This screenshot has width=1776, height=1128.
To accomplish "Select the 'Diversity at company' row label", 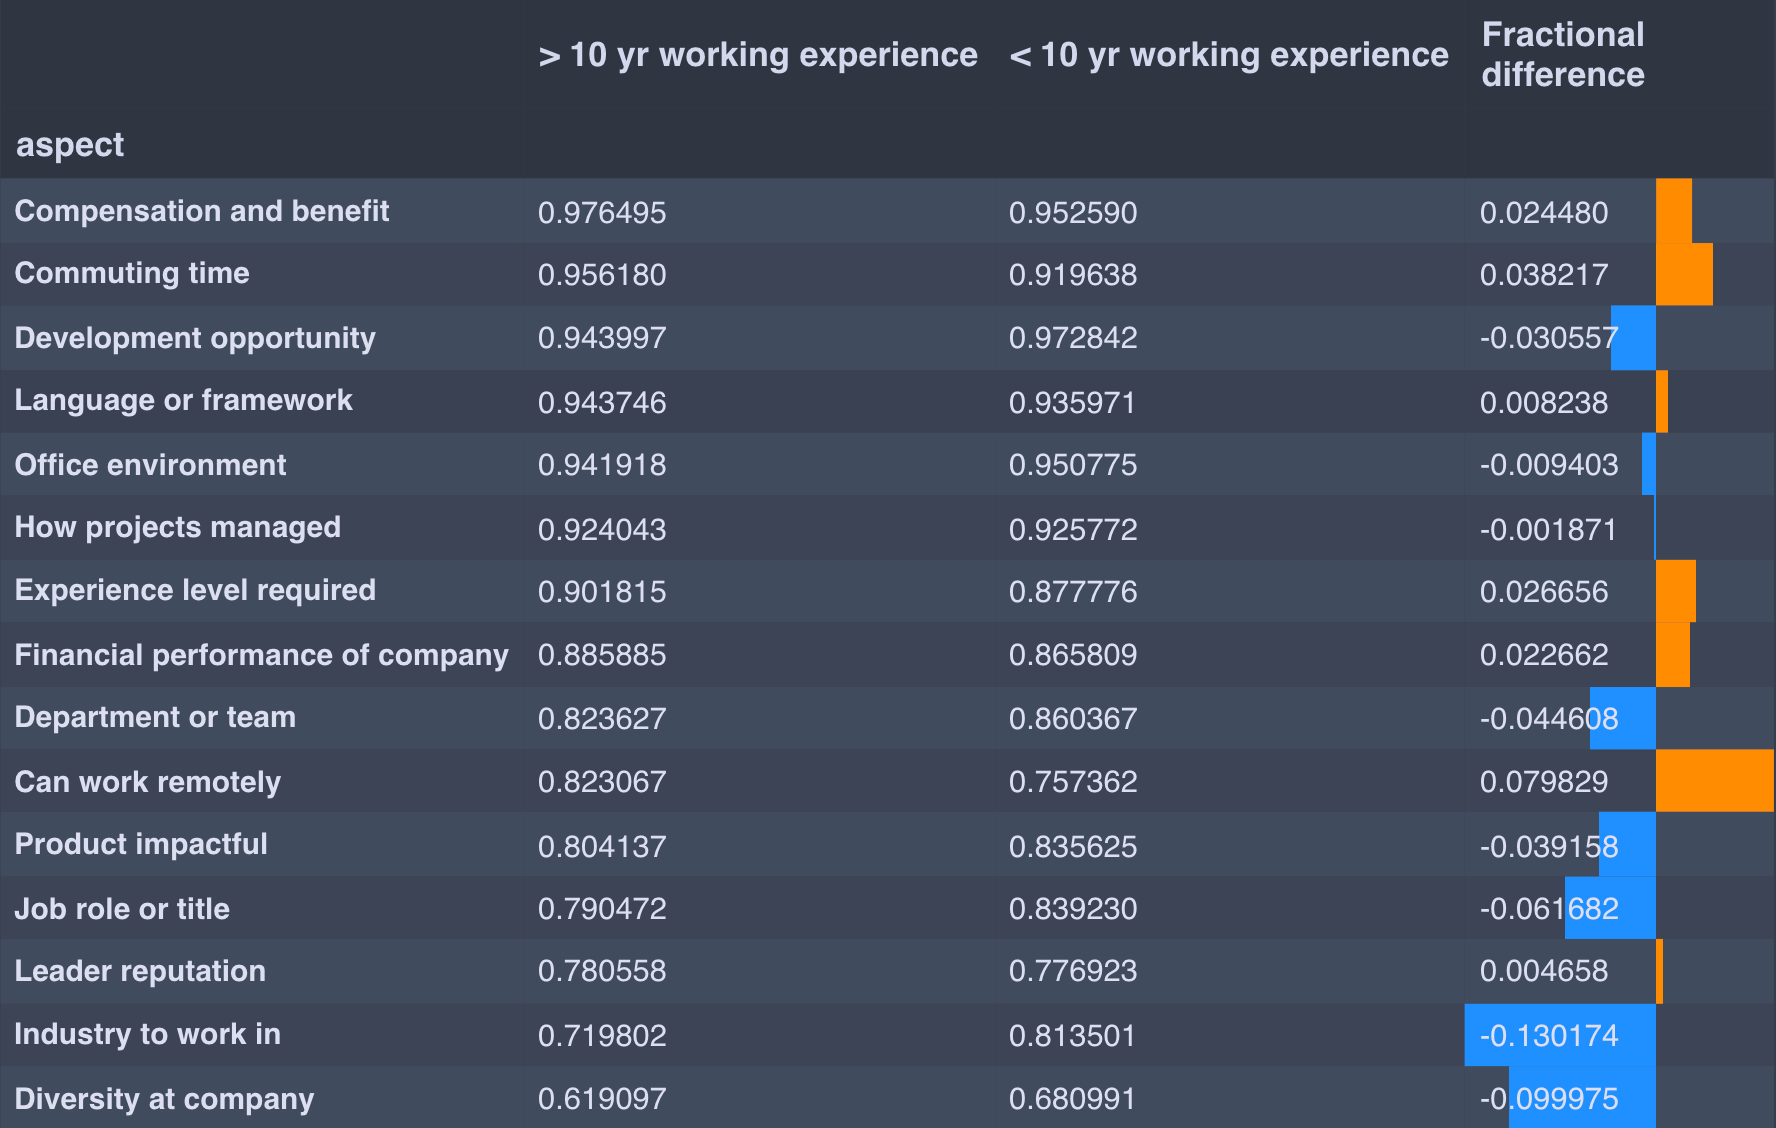I will [x=165, y=1099].
